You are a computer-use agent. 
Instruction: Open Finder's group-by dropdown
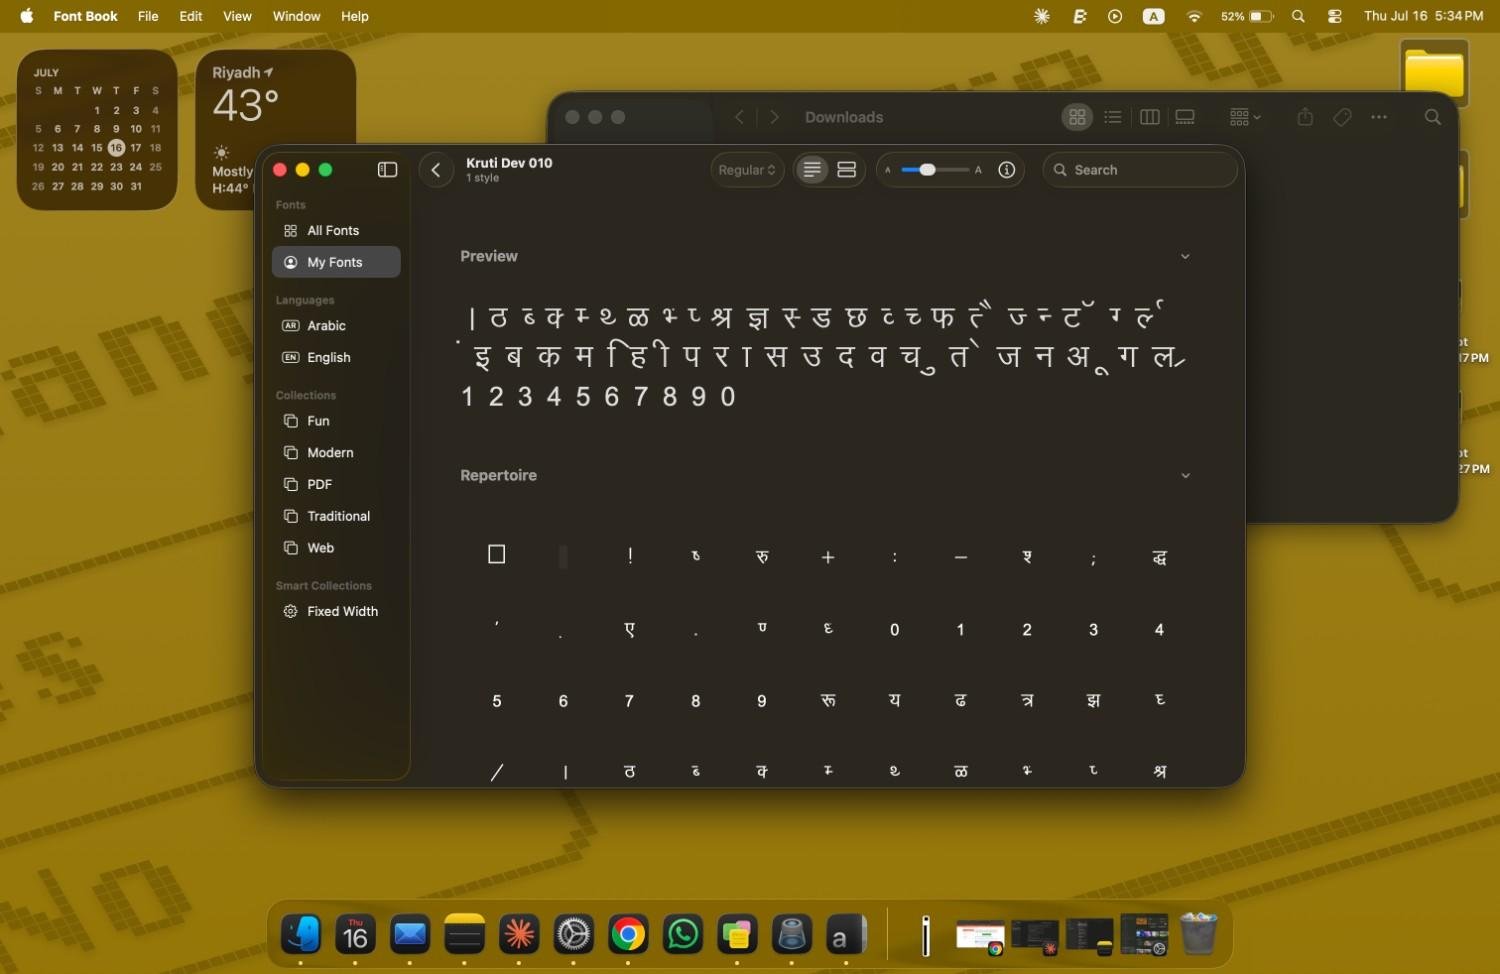point(1245,117)
